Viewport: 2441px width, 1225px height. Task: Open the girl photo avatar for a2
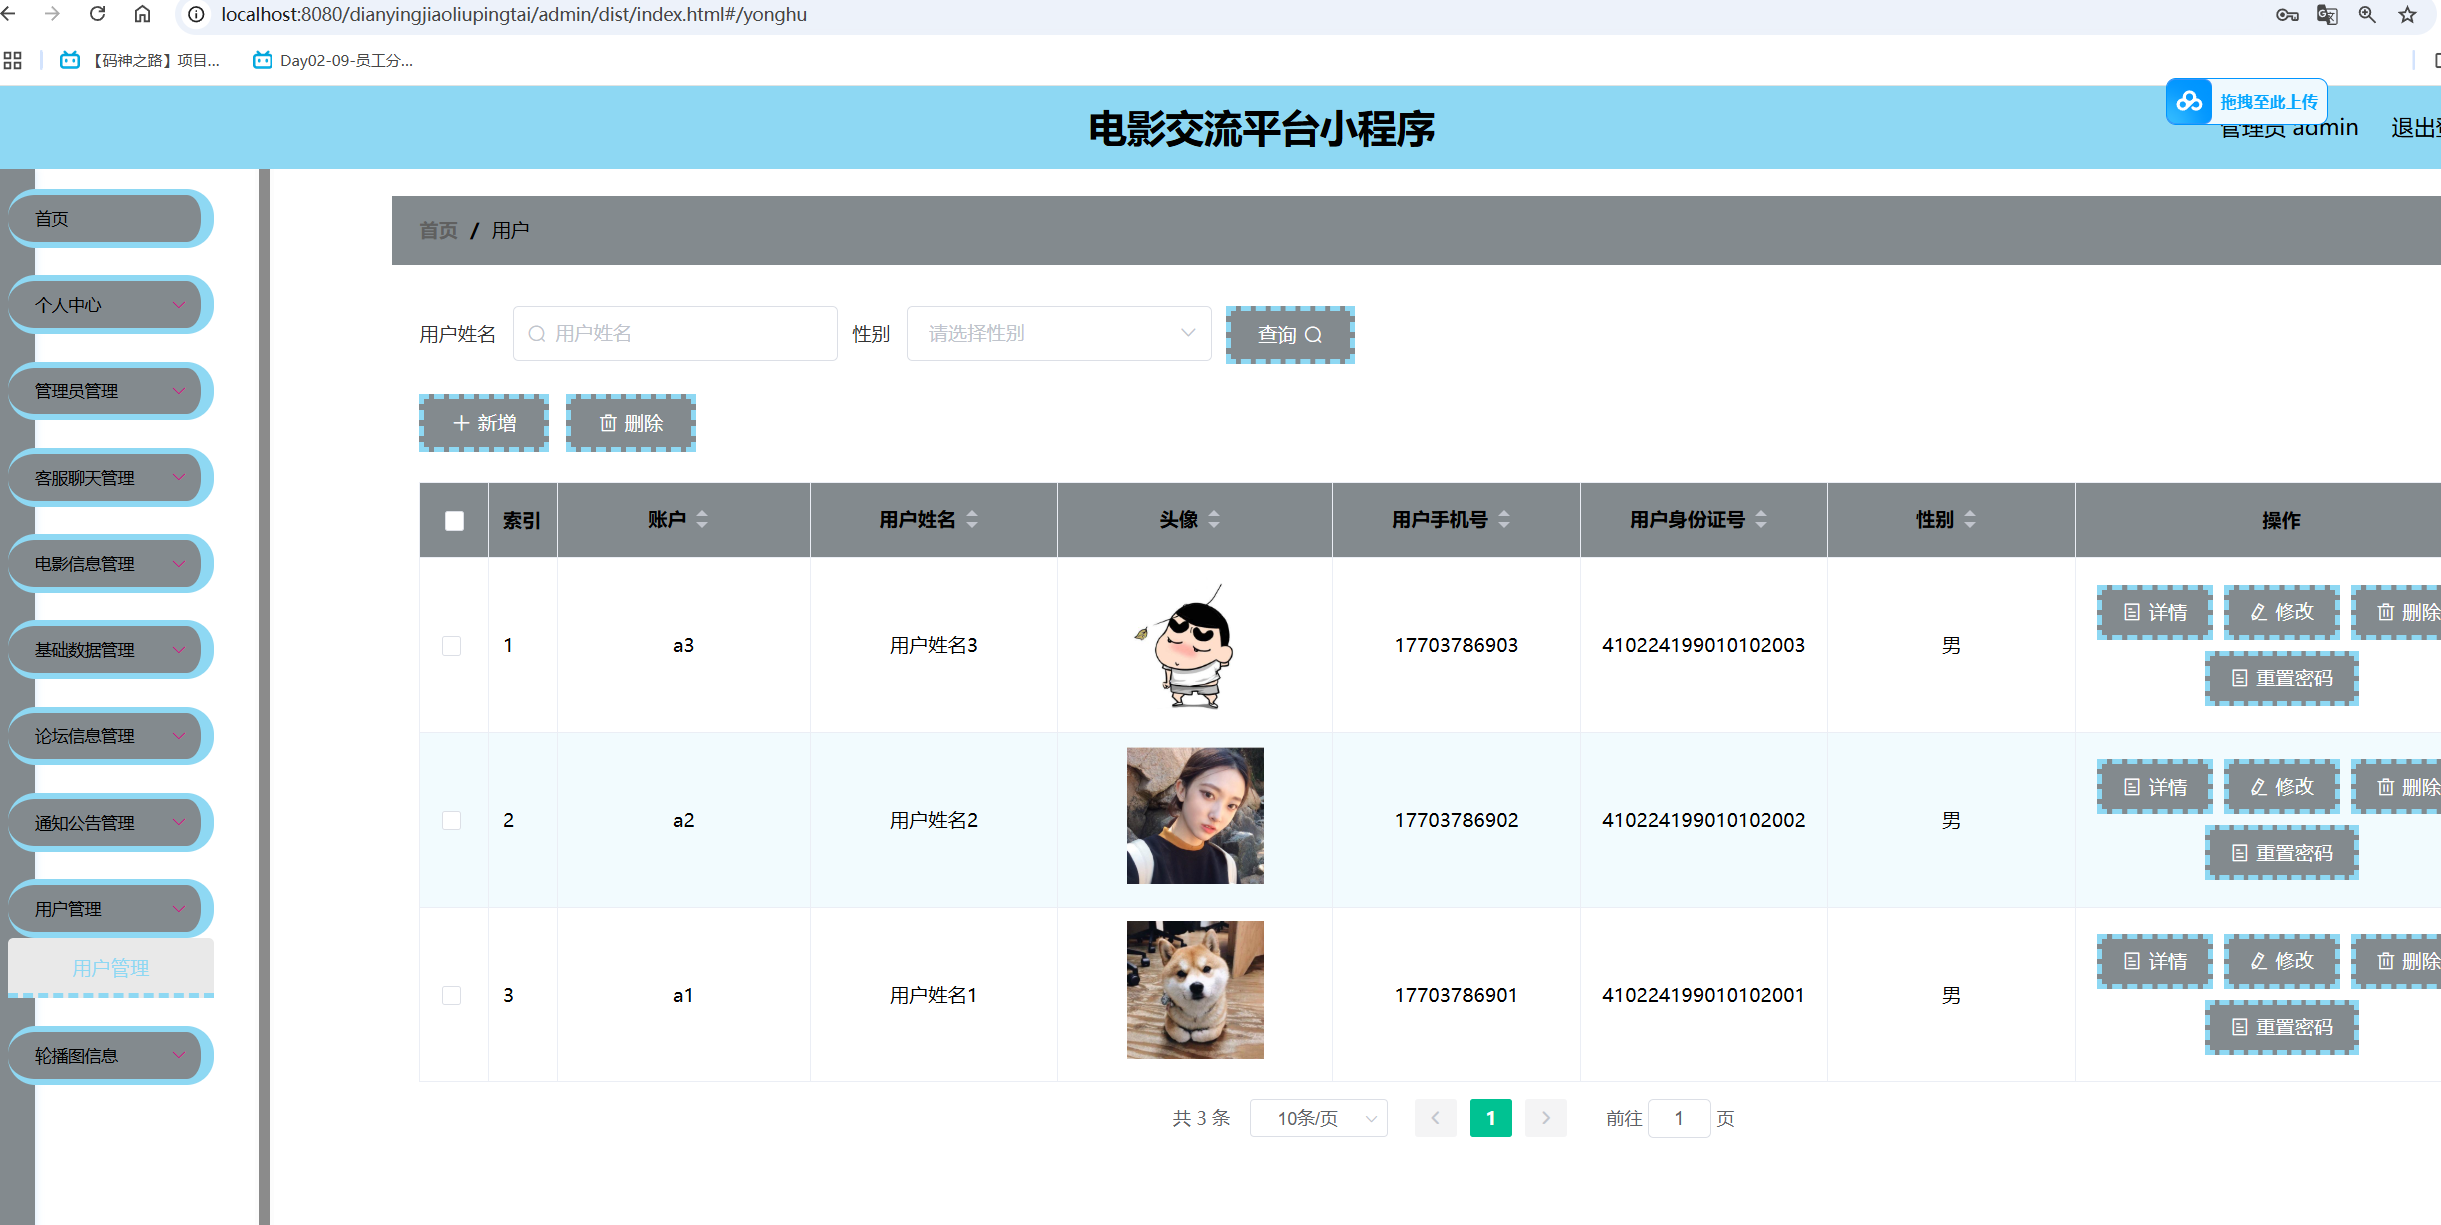[1195, 816]
